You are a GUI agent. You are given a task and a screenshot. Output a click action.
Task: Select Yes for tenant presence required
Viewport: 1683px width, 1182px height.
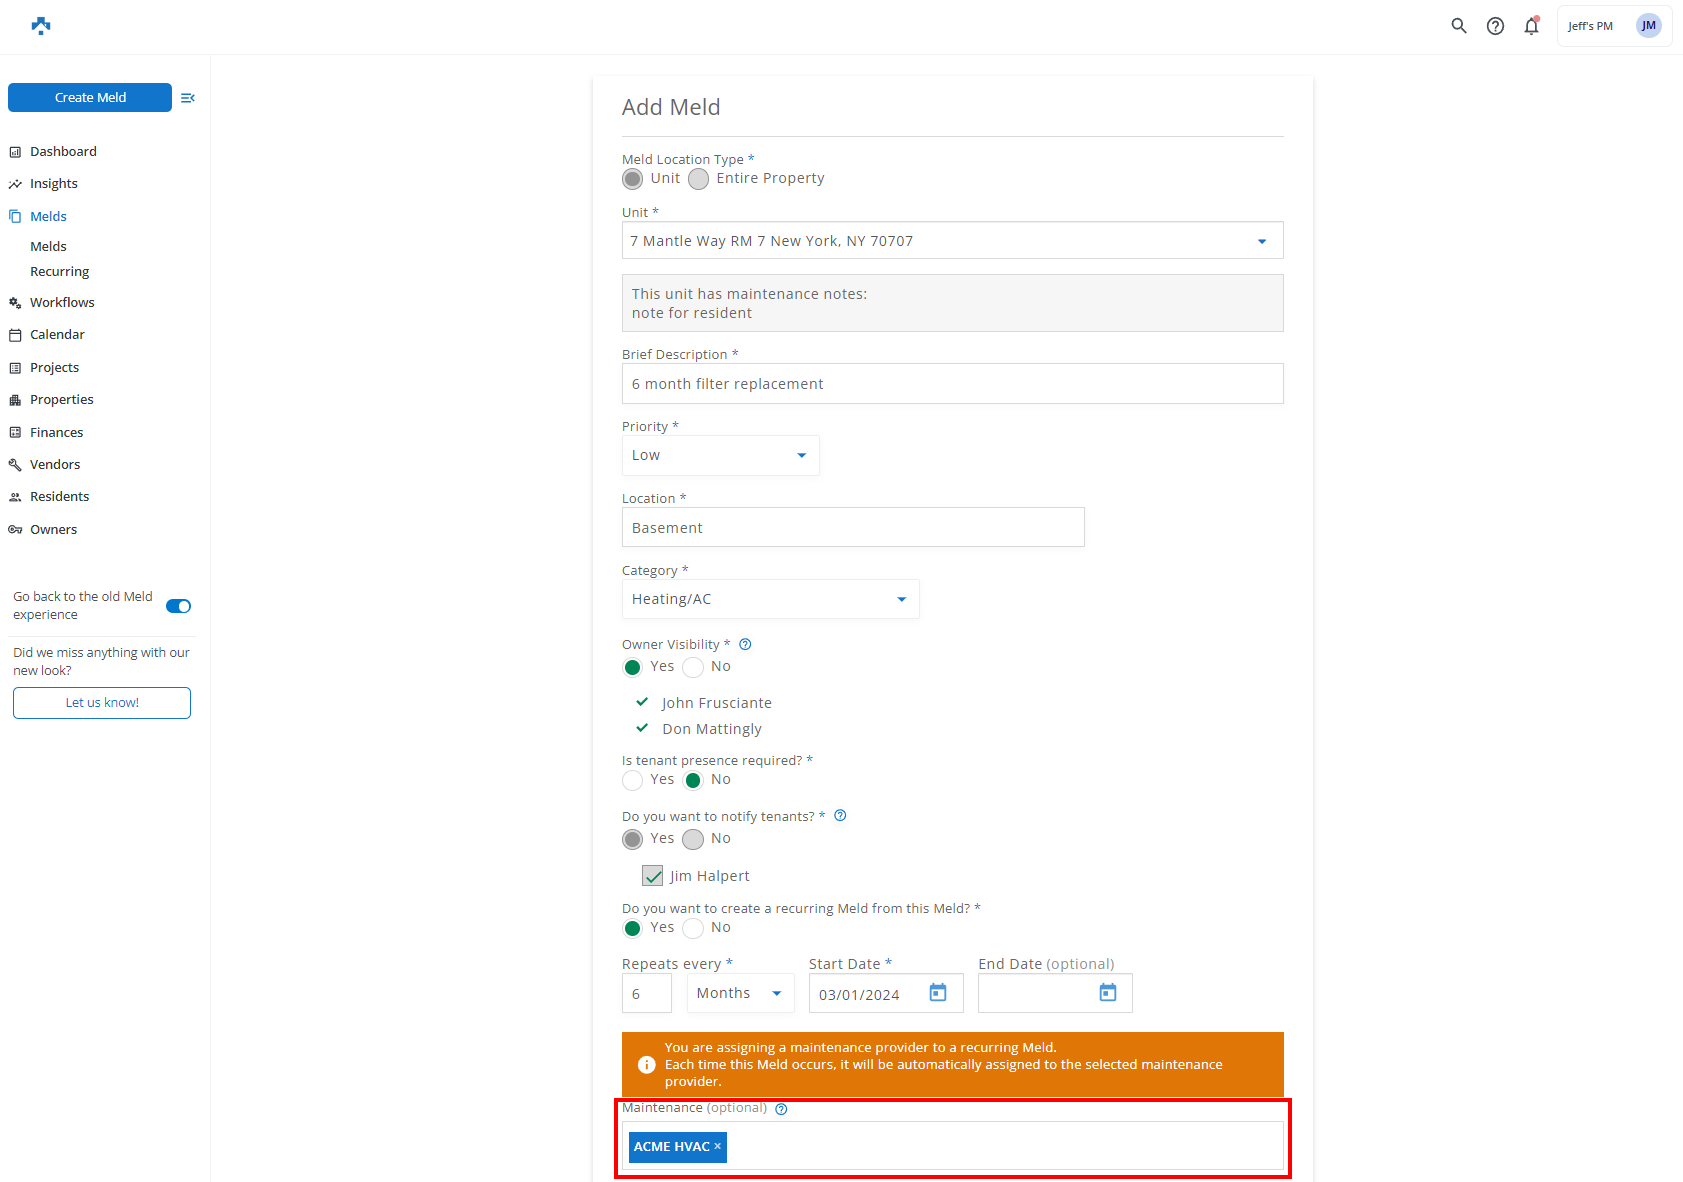(633, 780)
